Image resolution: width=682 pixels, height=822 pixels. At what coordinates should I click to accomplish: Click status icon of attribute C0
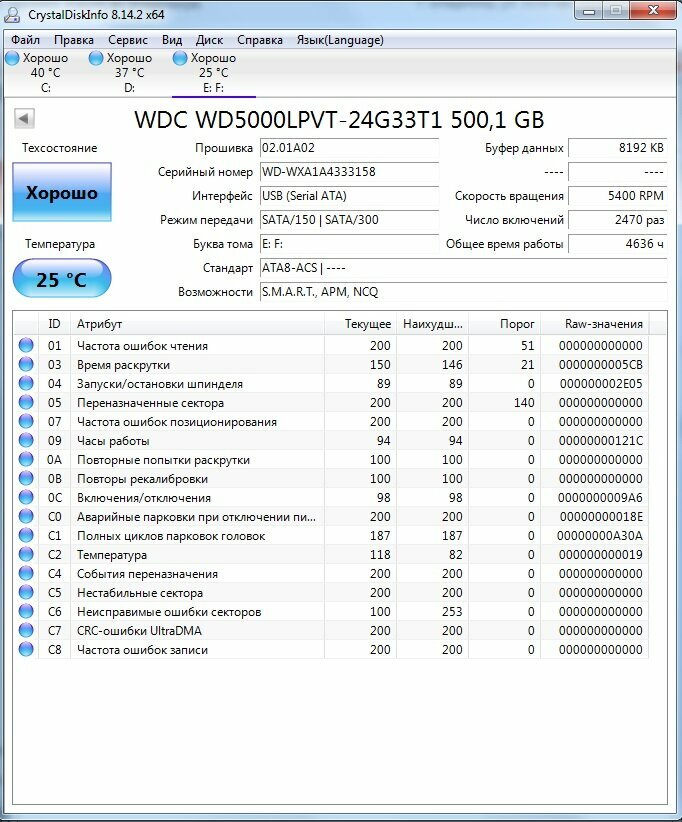(26, 516)
